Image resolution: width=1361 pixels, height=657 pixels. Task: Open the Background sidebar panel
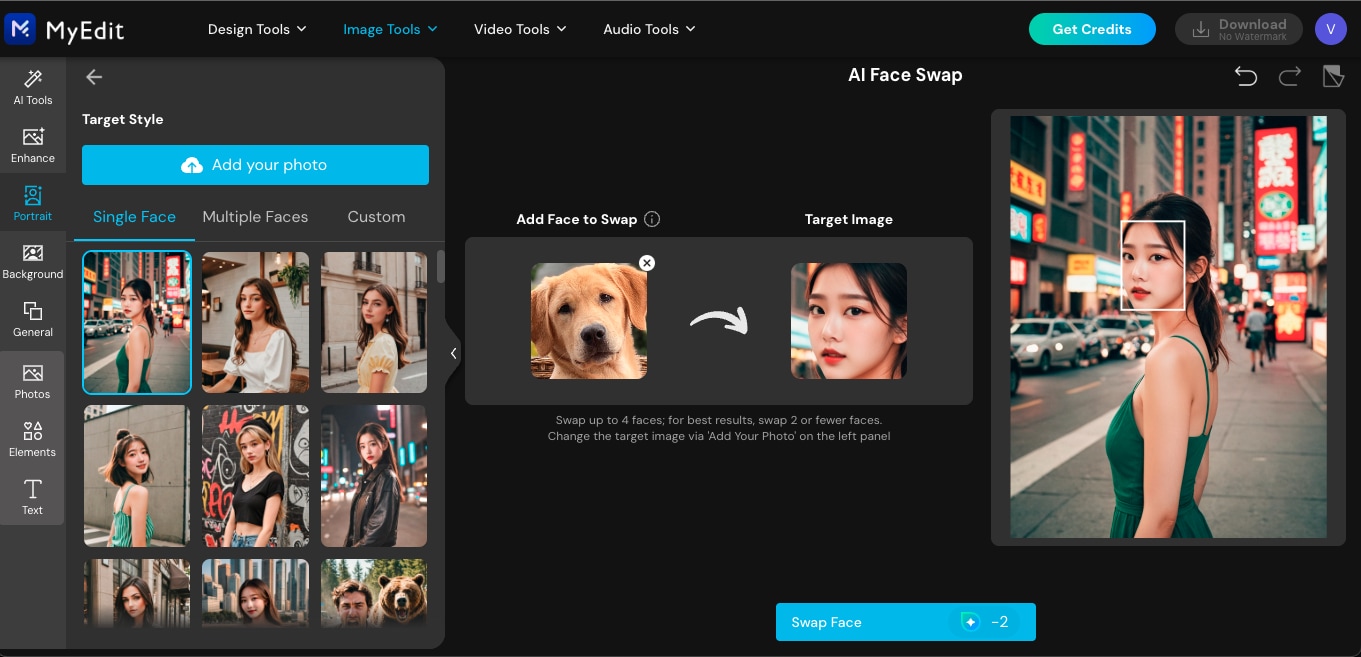tap(32, 261)
